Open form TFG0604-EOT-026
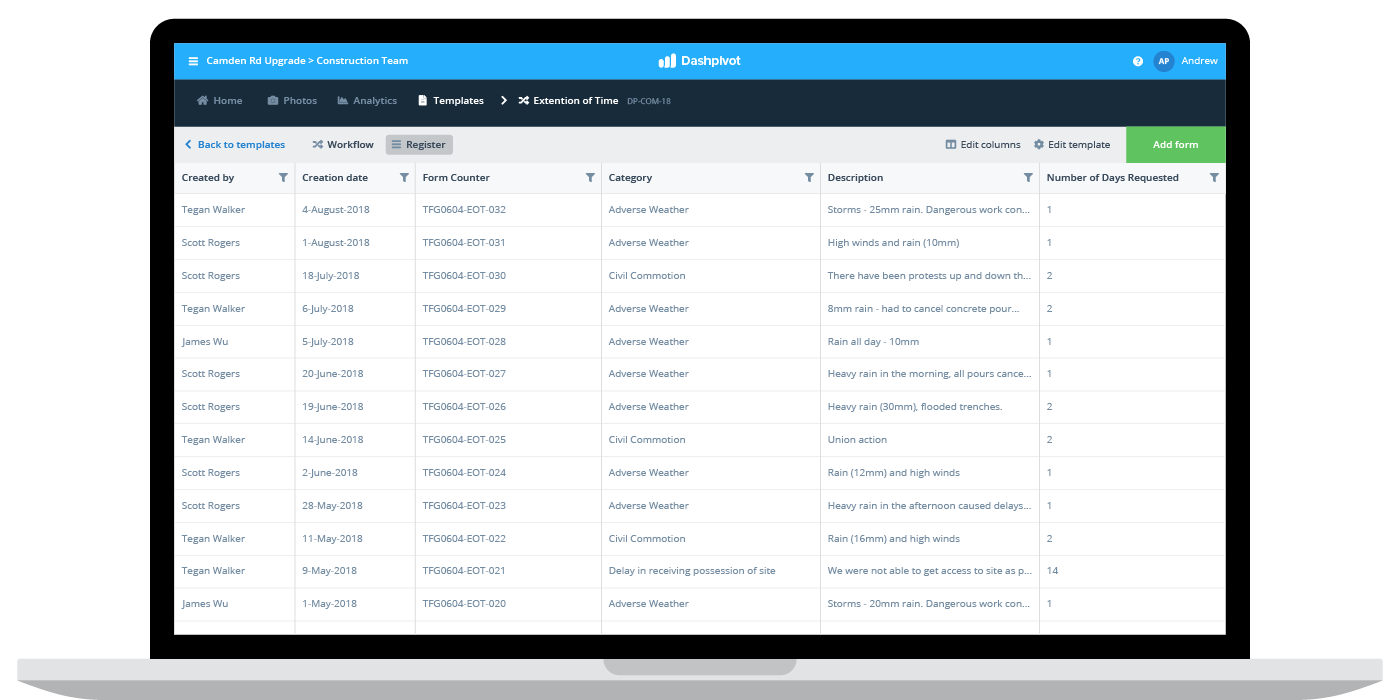 464,407
